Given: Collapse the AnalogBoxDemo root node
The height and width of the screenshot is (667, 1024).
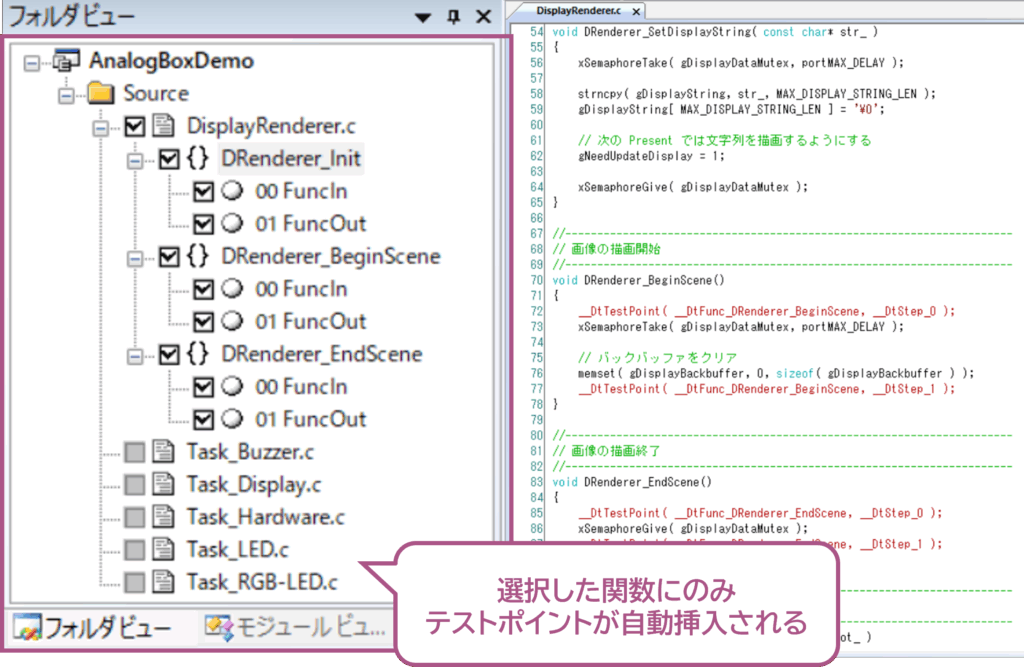Looking at the screenshot, I should click(31, 62).
